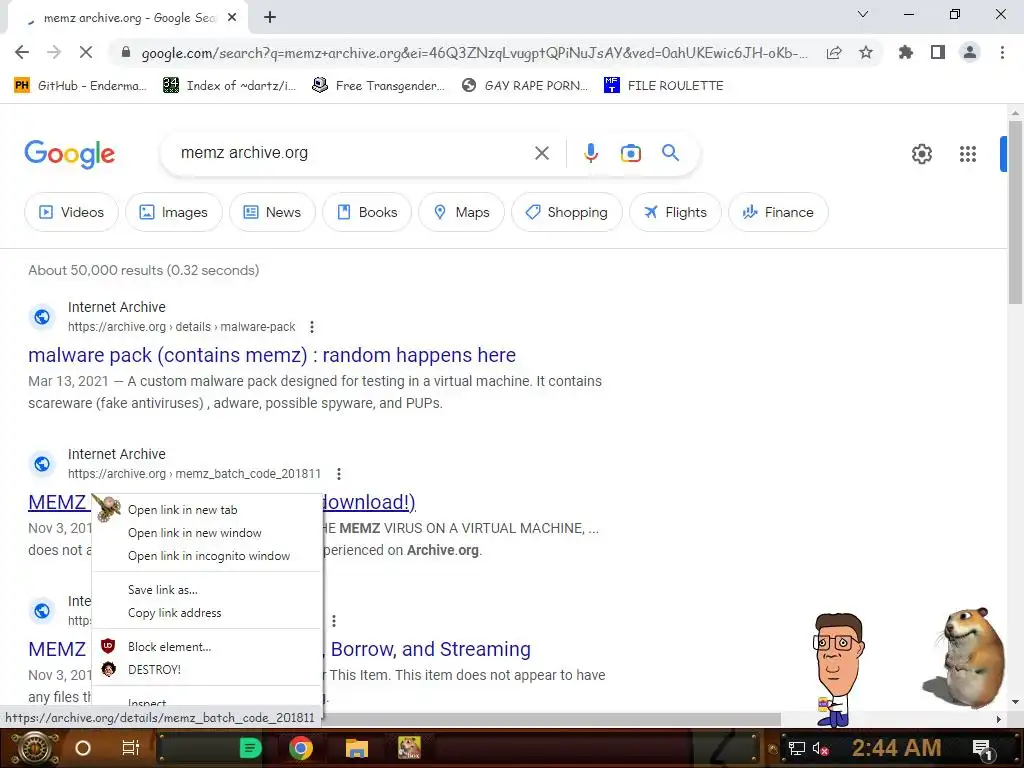Open the Start menu steampunk button
1024x768 pixels.
point(34,748)
